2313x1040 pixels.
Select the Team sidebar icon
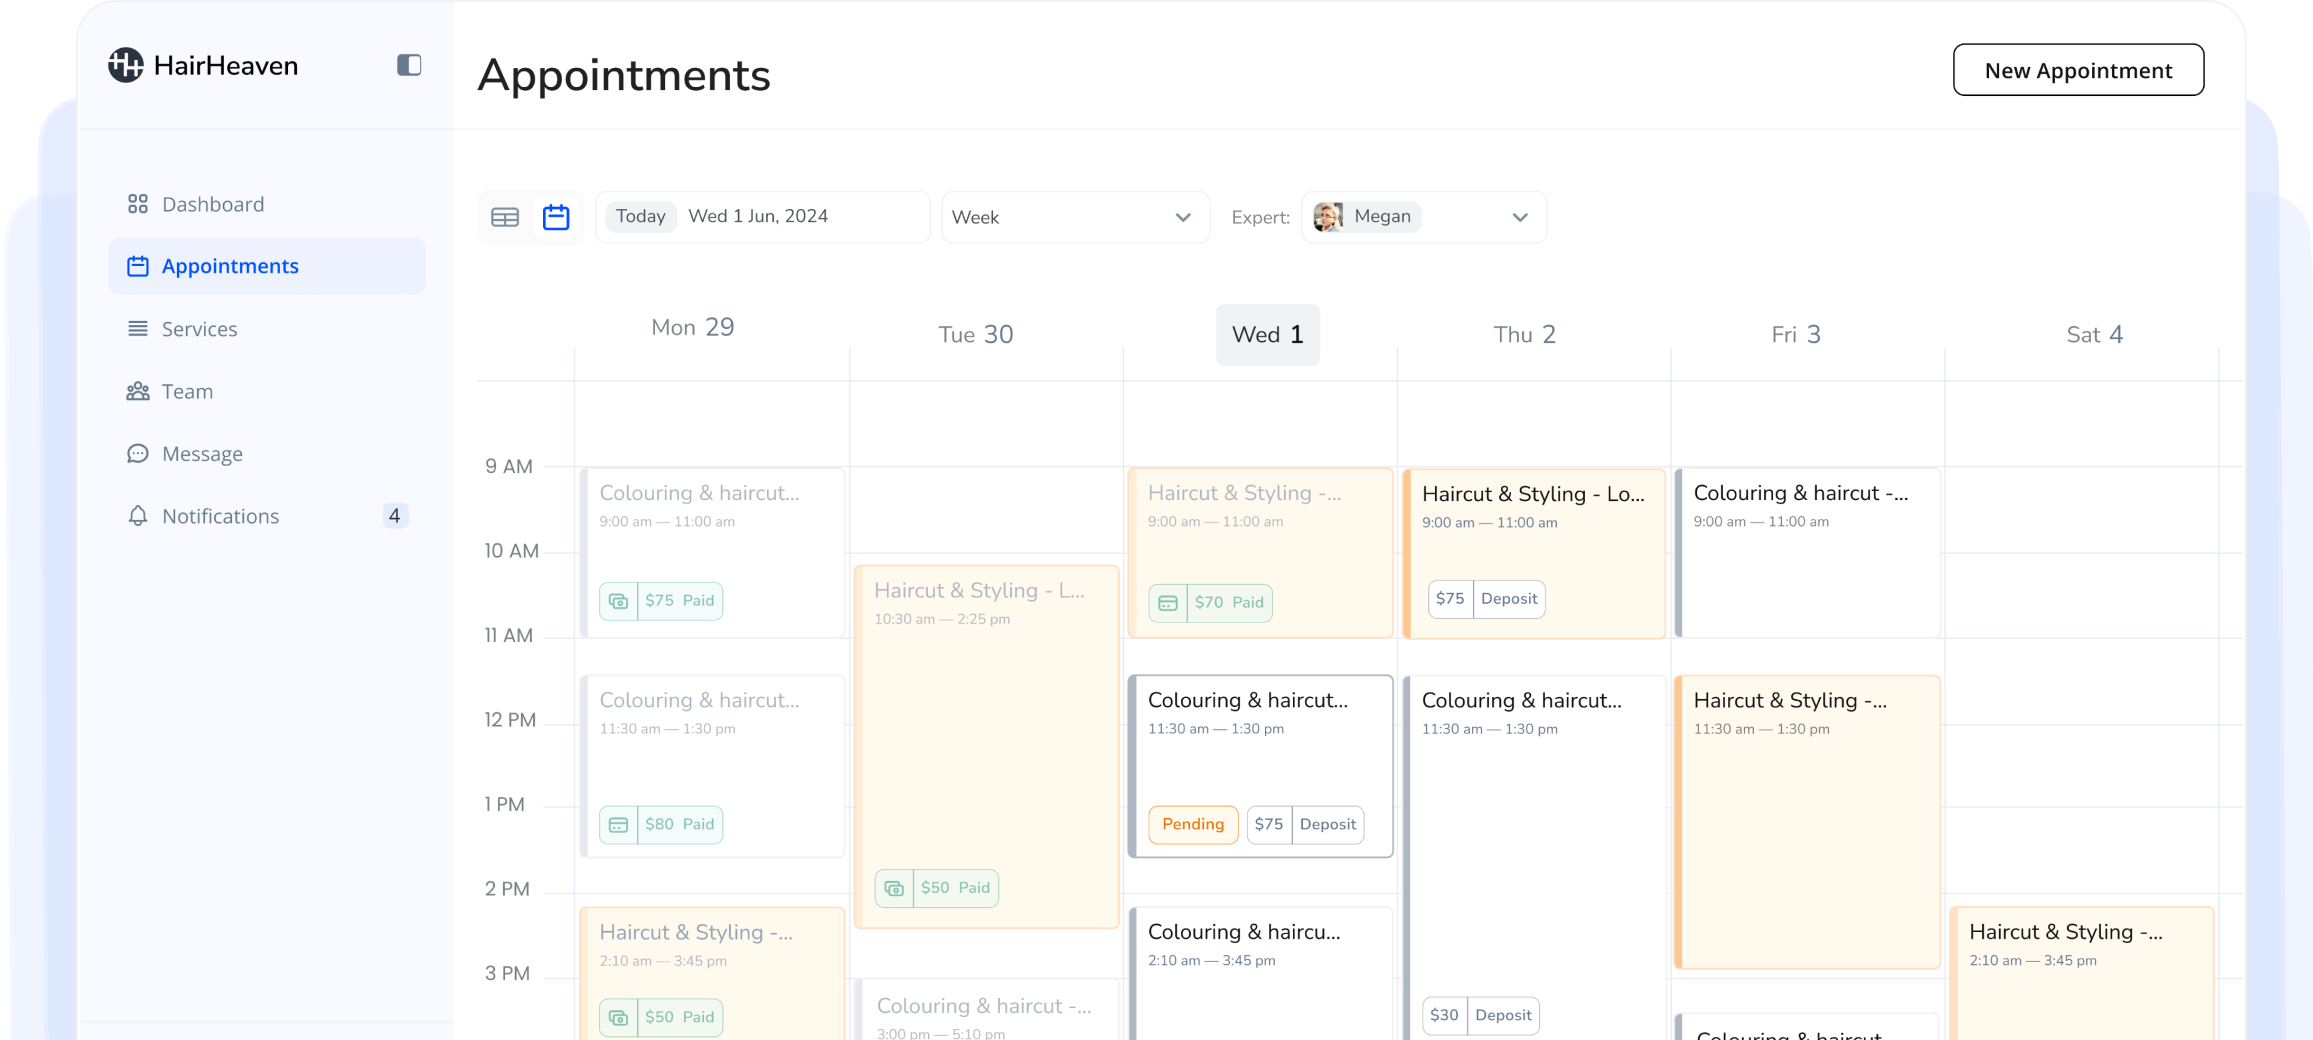point(138,391)
